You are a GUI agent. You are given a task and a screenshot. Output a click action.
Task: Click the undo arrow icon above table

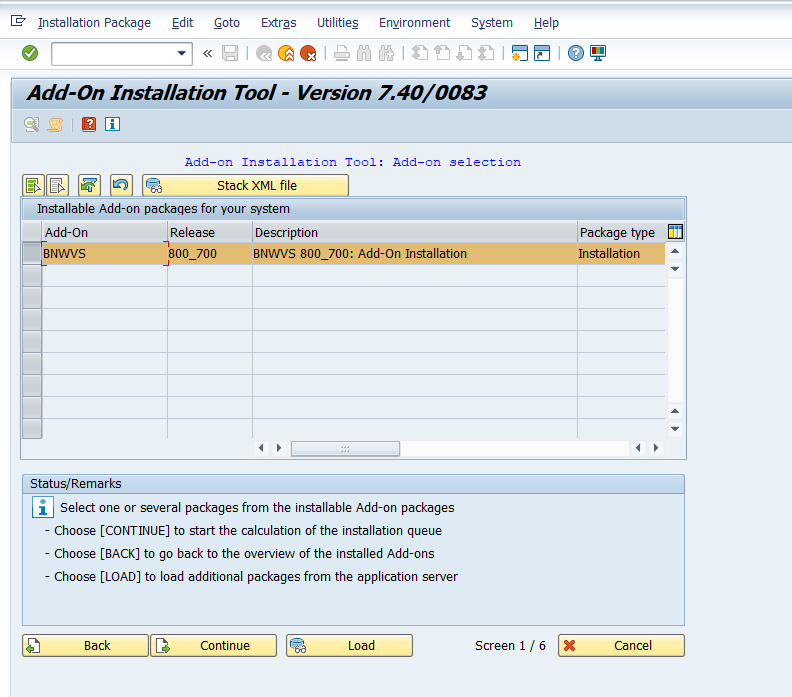click(121, 185)
